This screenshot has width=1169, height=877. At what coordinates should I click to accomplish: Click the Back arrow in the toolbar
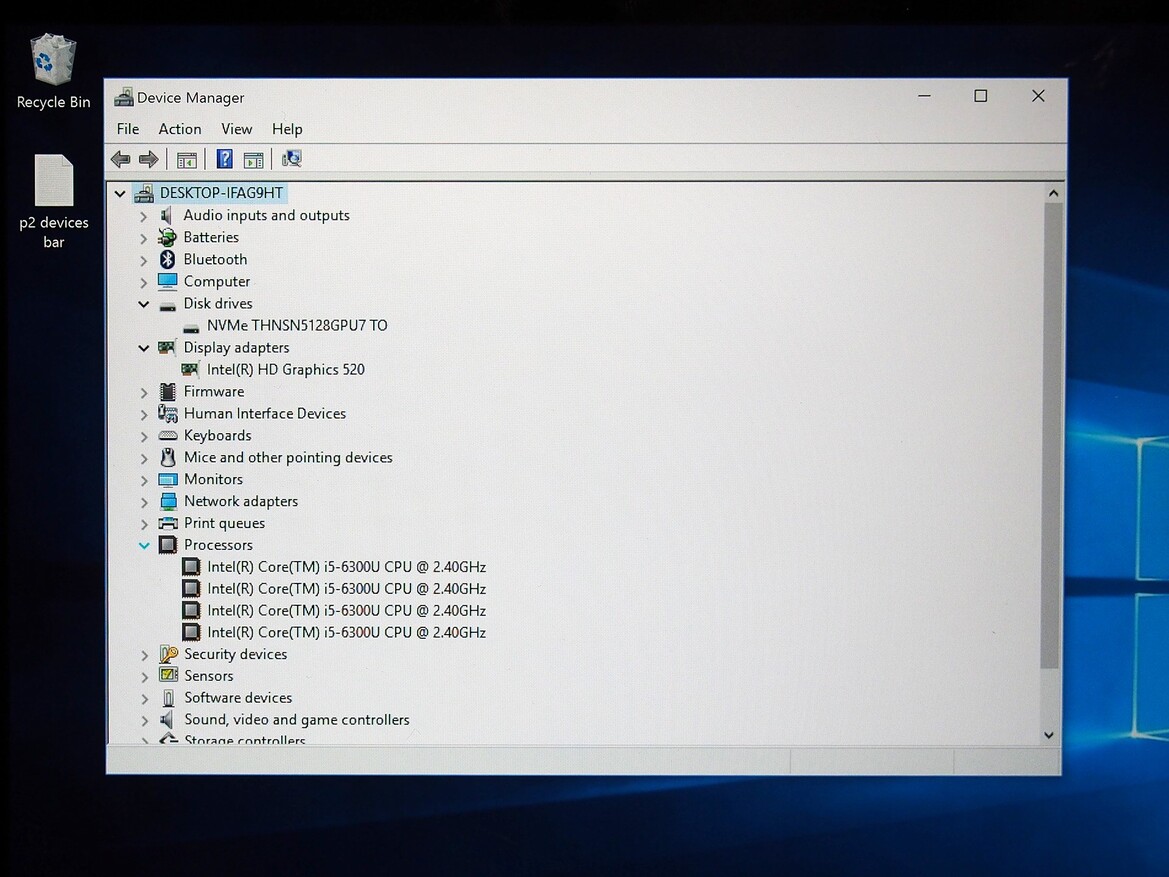tap(120, 159)
